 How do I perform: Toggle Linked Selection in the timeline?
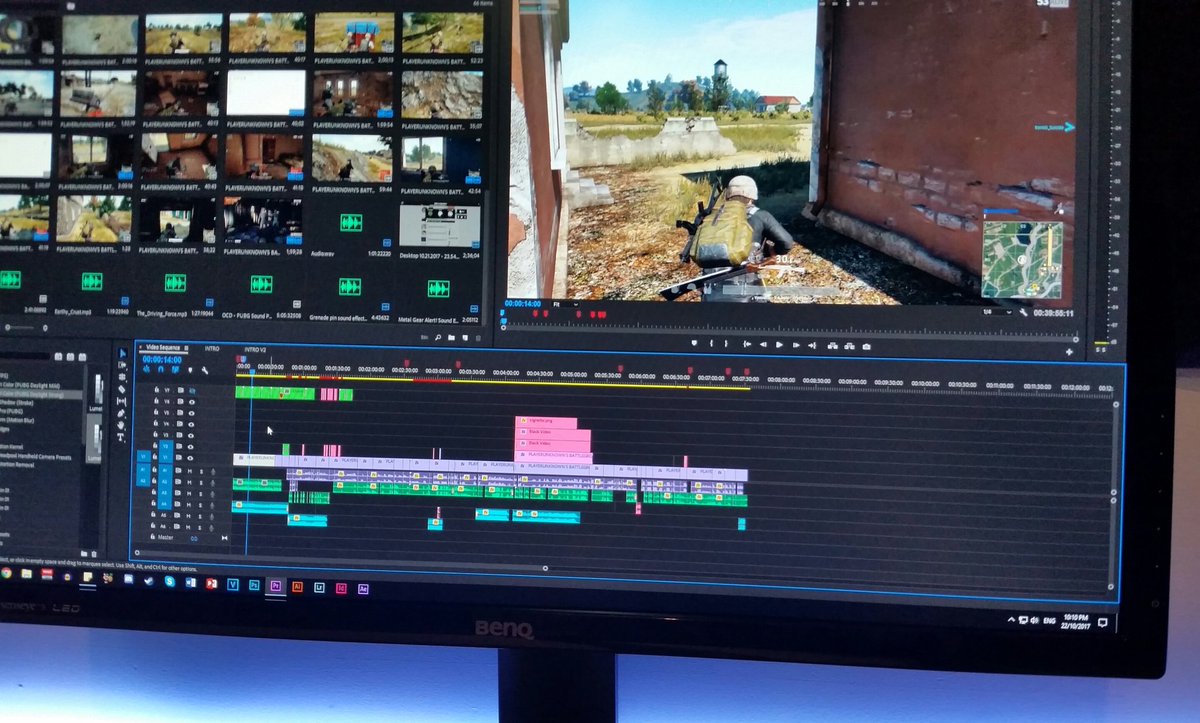pos(175,370)
